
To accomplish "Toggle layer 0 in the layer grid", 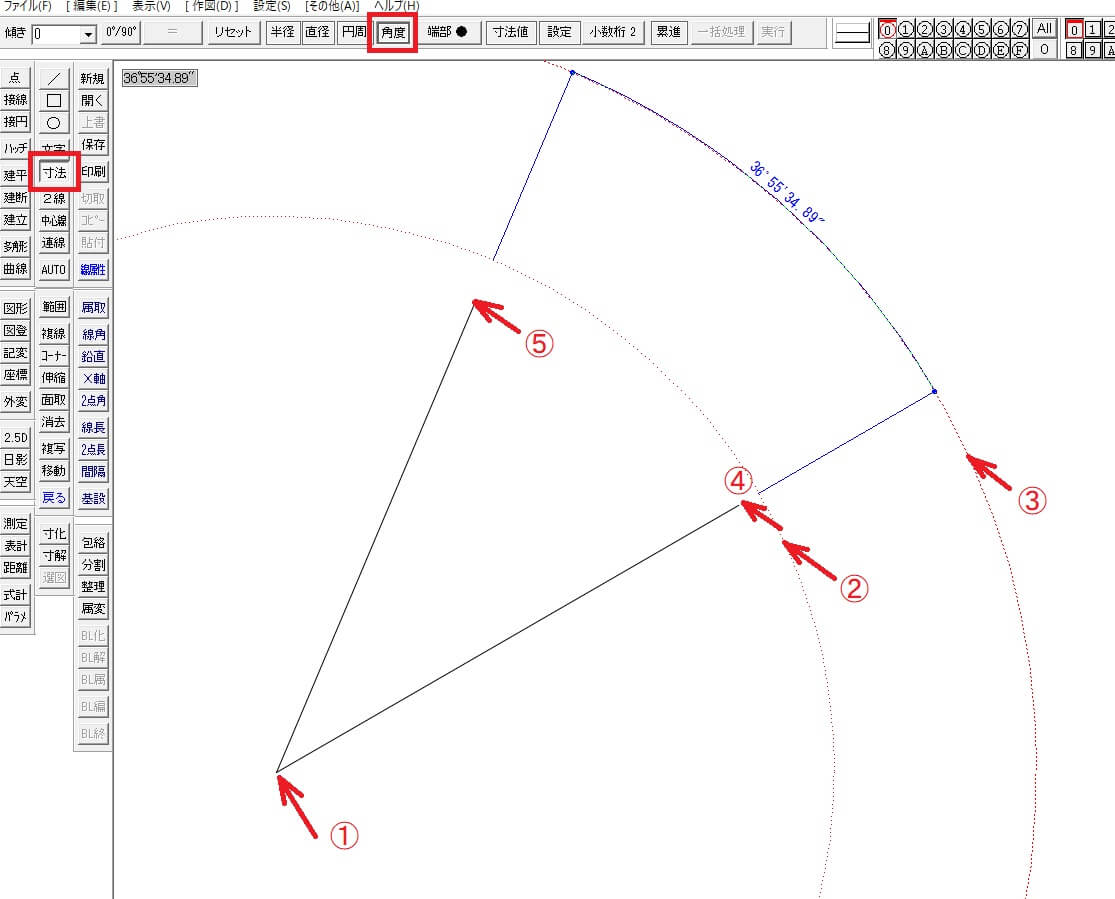I will click(887, 29).
